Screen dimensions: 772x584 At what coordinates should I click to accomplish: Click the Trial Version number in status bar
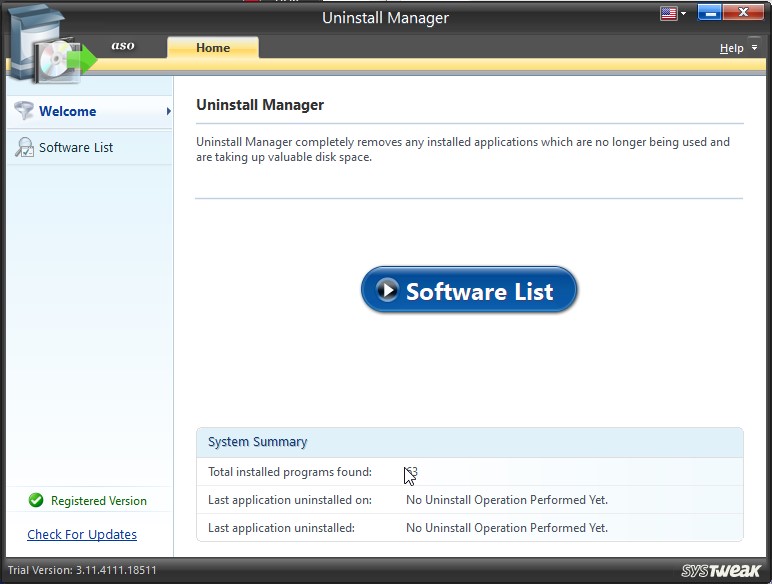pyautogui.click(x=82, y=570)
